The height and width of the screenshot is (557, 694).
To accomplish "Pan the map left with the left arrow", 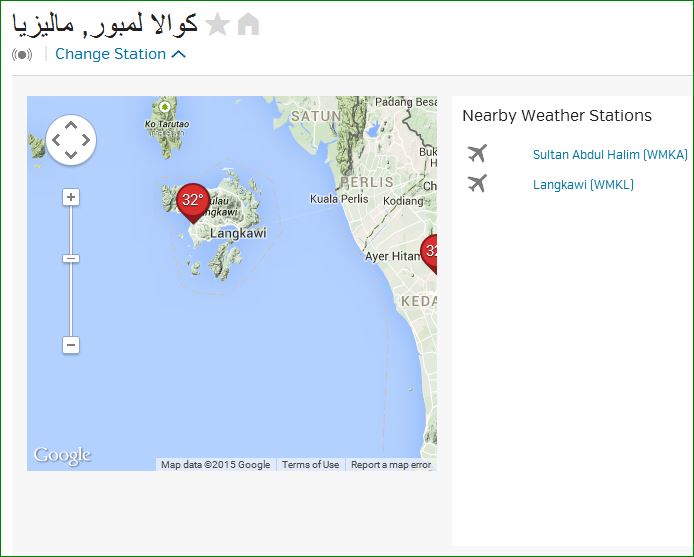I will pos(56,140).
